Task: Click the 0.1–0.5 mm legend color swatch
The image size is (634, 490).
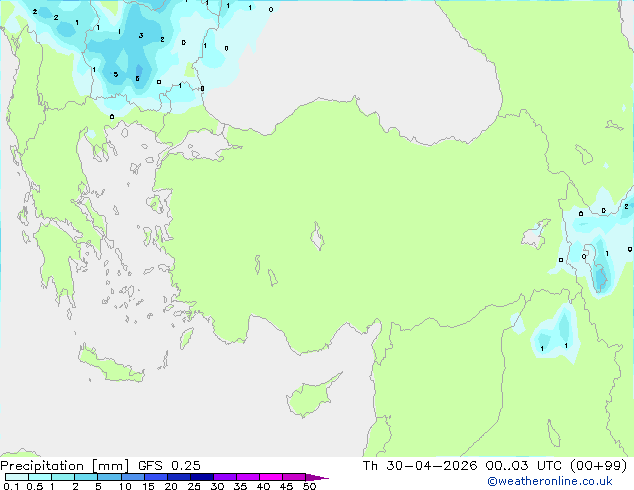Action: click(x=17, y=477)
